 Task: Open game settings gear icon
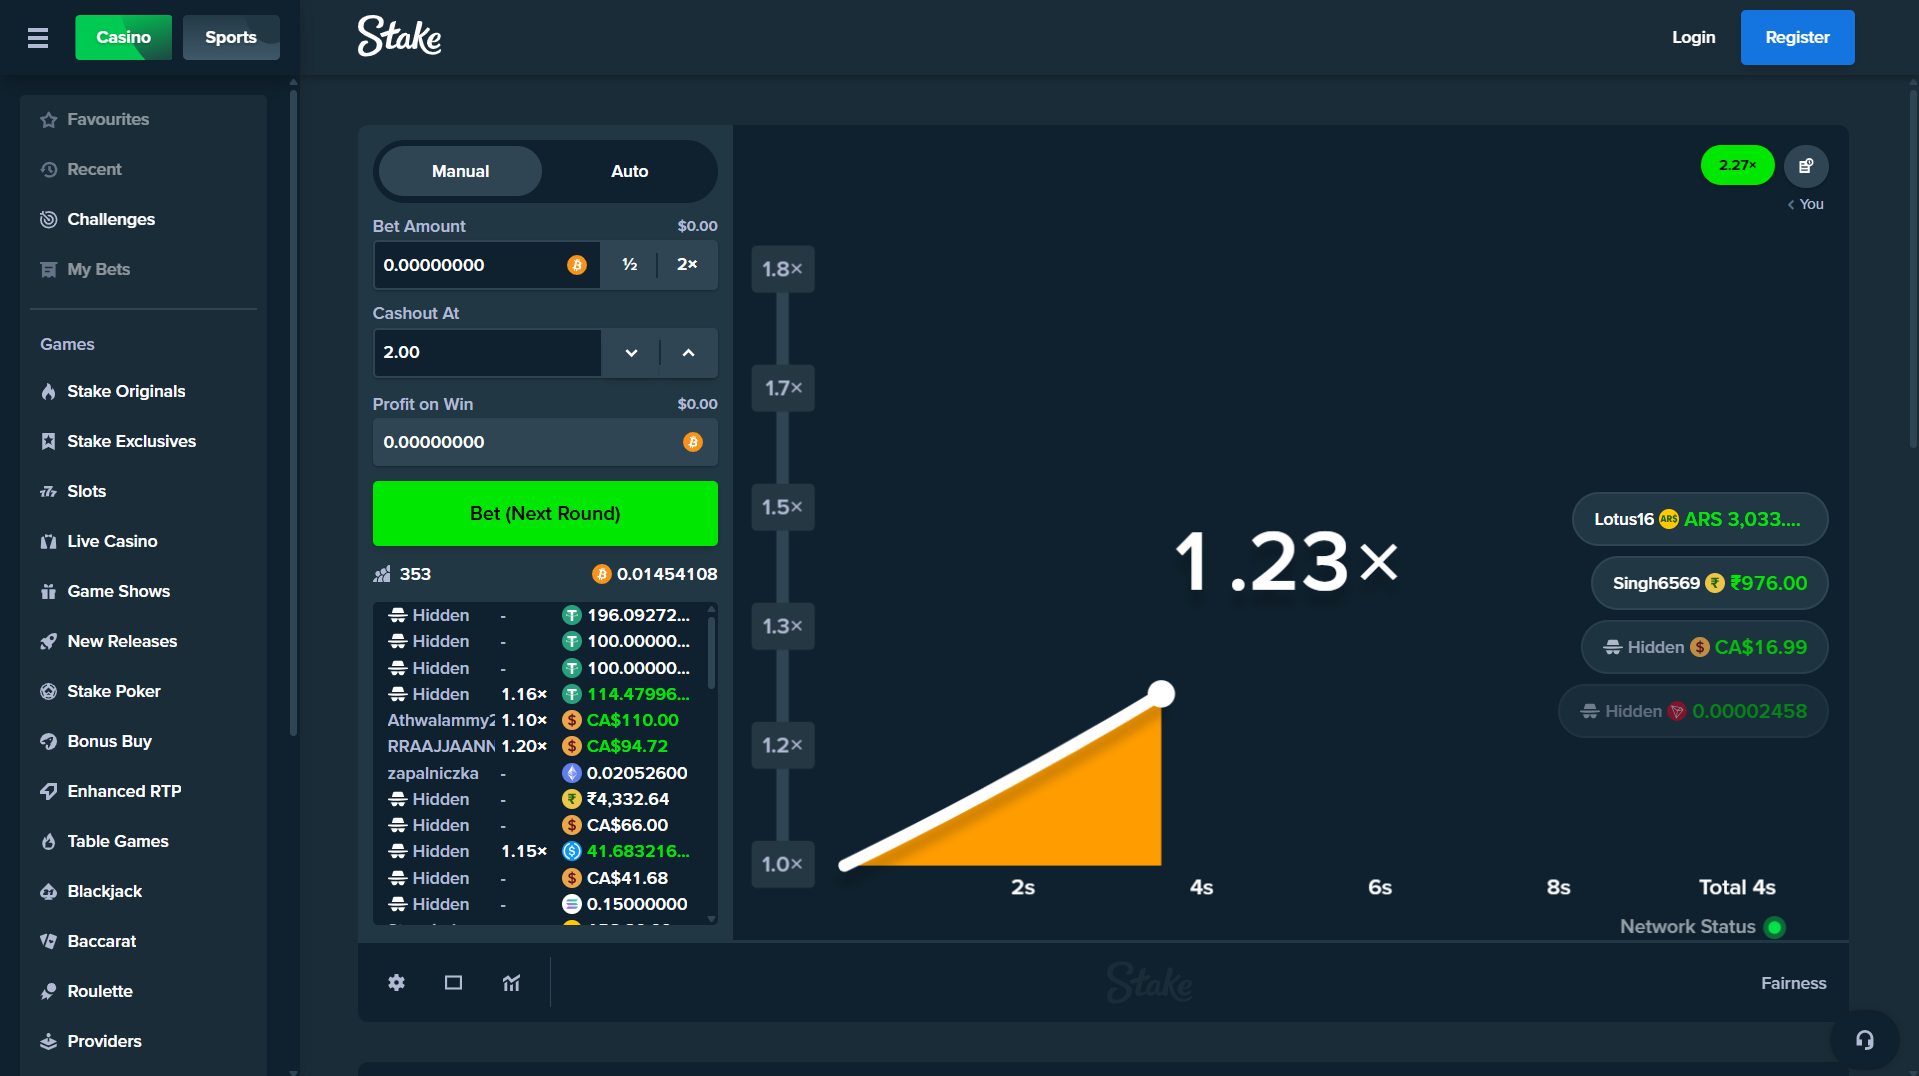coord(396,983)
